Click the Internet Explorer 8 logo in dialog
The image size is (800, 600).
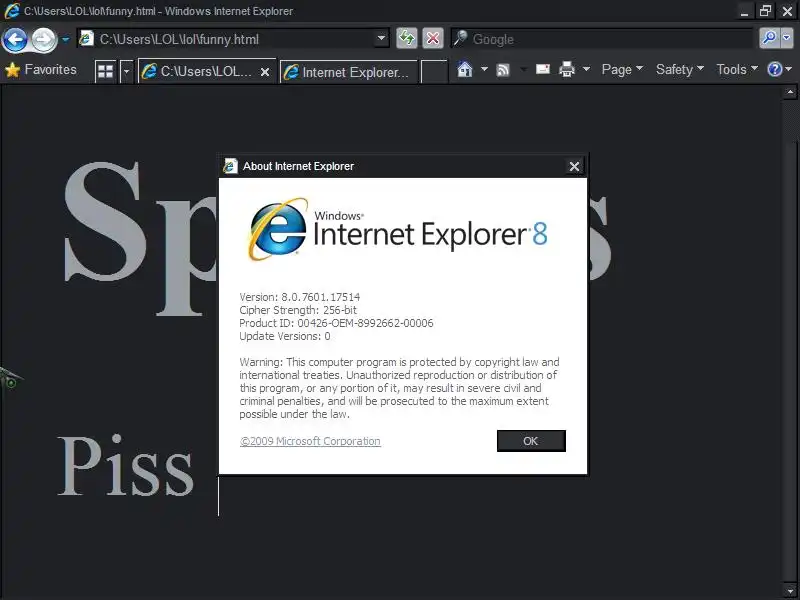point(397,231)
